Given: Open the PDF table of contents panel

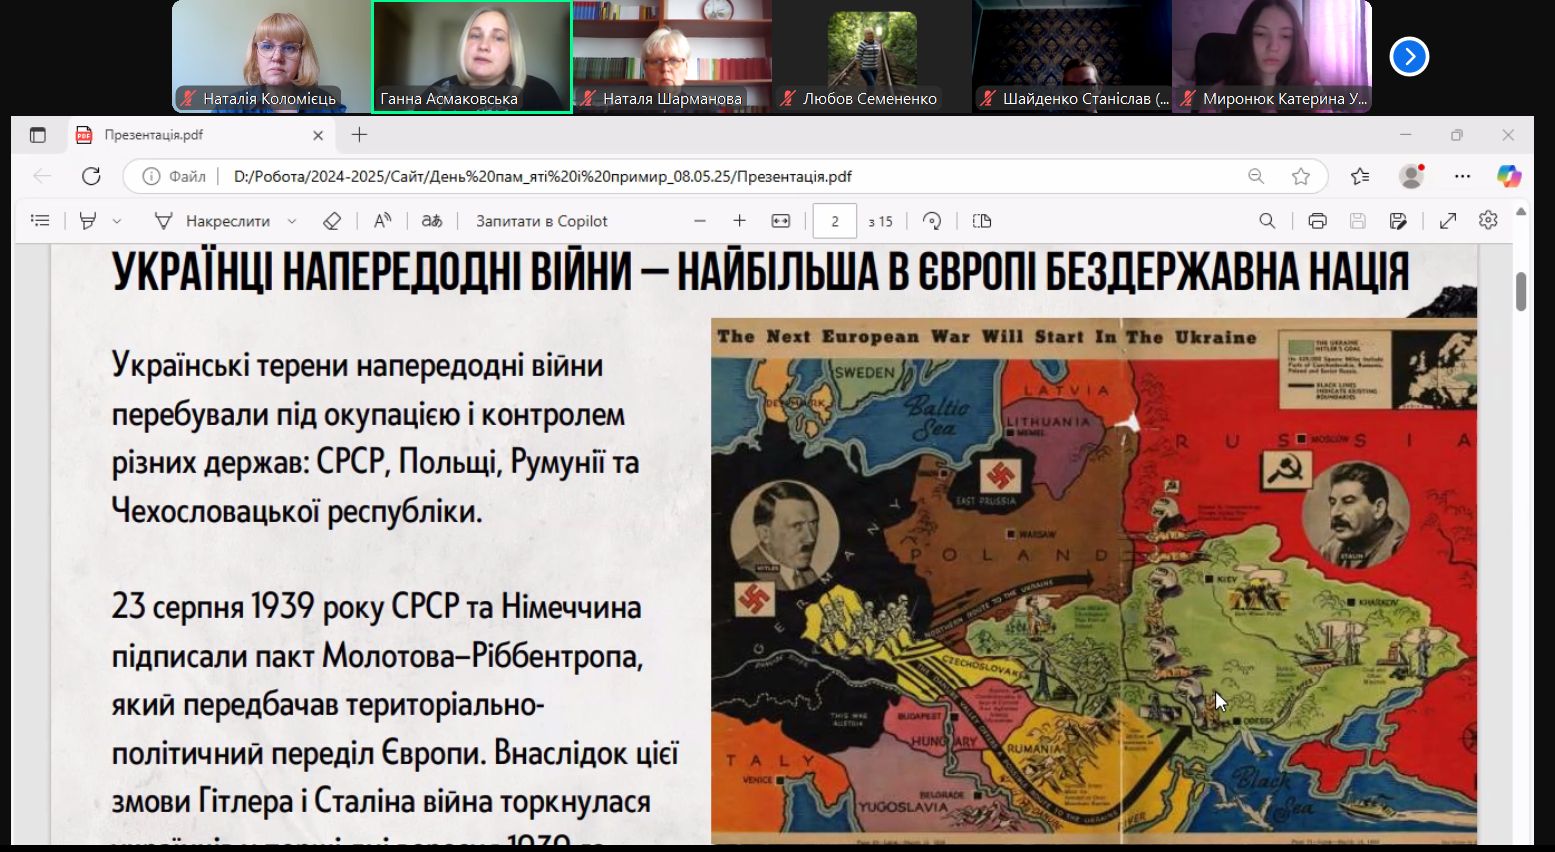Looking at the screenshot, I should click(40, 221).
